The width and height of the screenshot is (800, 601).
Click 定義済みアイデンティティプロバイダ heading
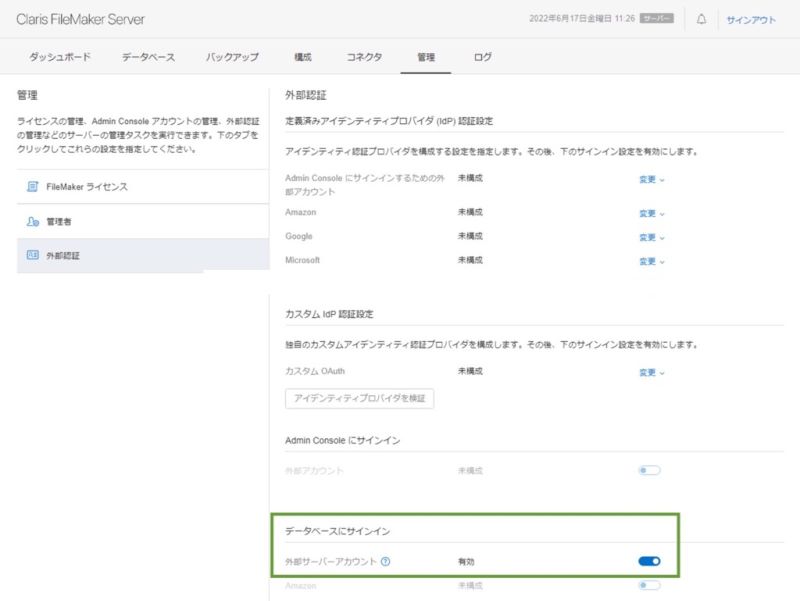[x=389, y=121]
